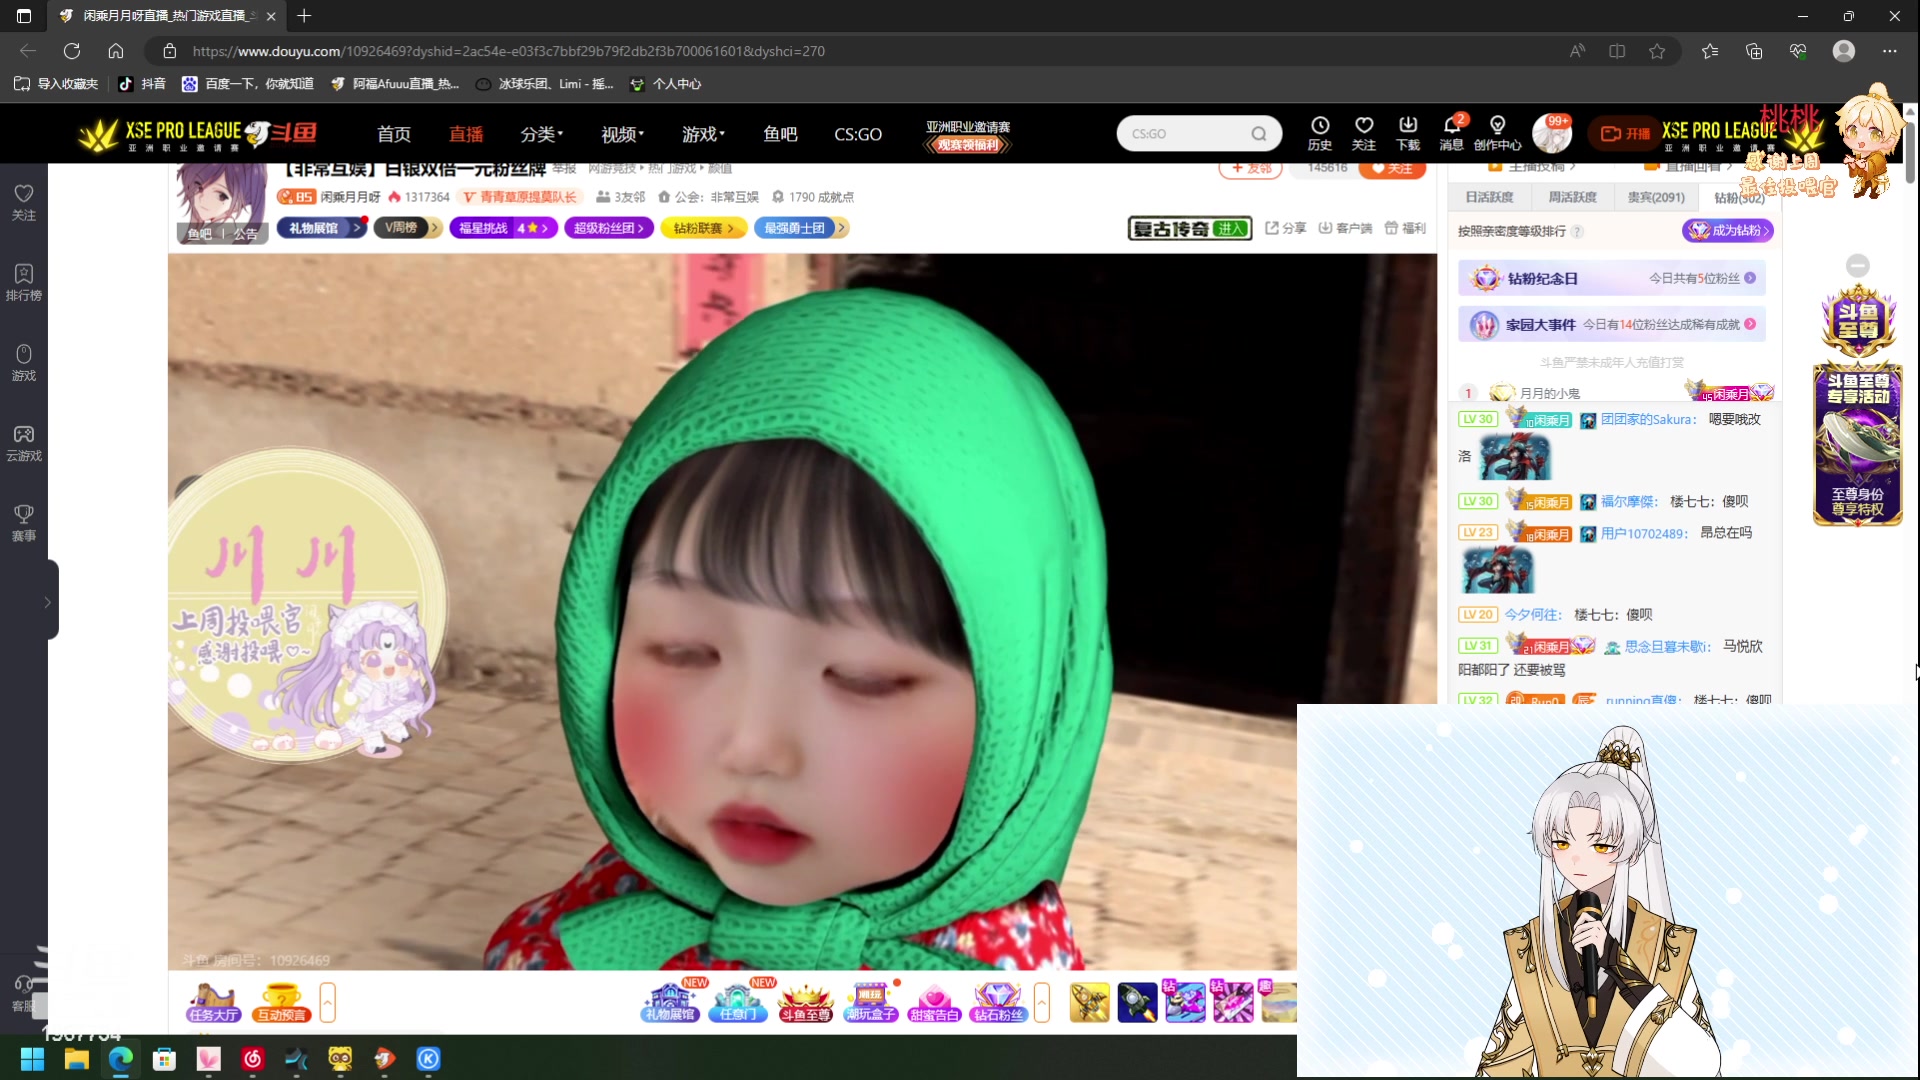
Task: Click the help icon beside 按照亲密度等级排行
Action: point(1577,231)
